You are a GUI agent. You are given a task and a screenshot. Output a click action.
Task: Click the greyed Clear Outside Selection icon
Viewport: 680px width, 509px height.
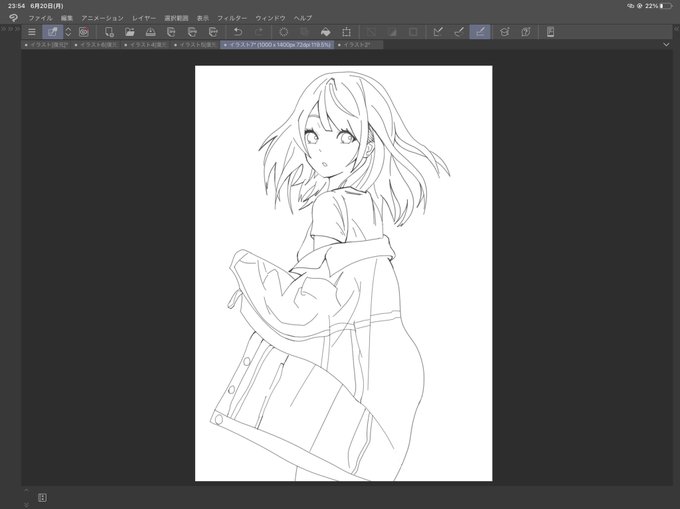304,32
